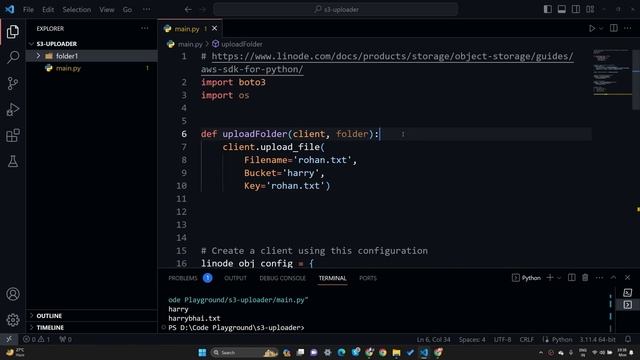Click the code minimap overview
640x360 pixels.
(x=611, y=72)
